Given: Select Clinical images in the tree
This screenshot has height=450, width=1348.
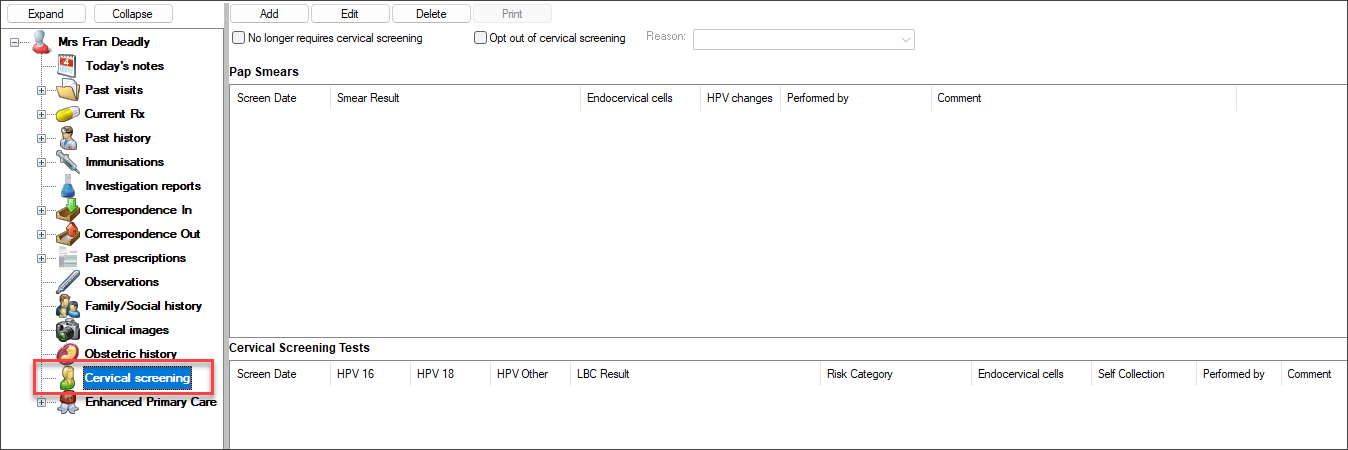Looking at the screenshot, I should point(127,330).
